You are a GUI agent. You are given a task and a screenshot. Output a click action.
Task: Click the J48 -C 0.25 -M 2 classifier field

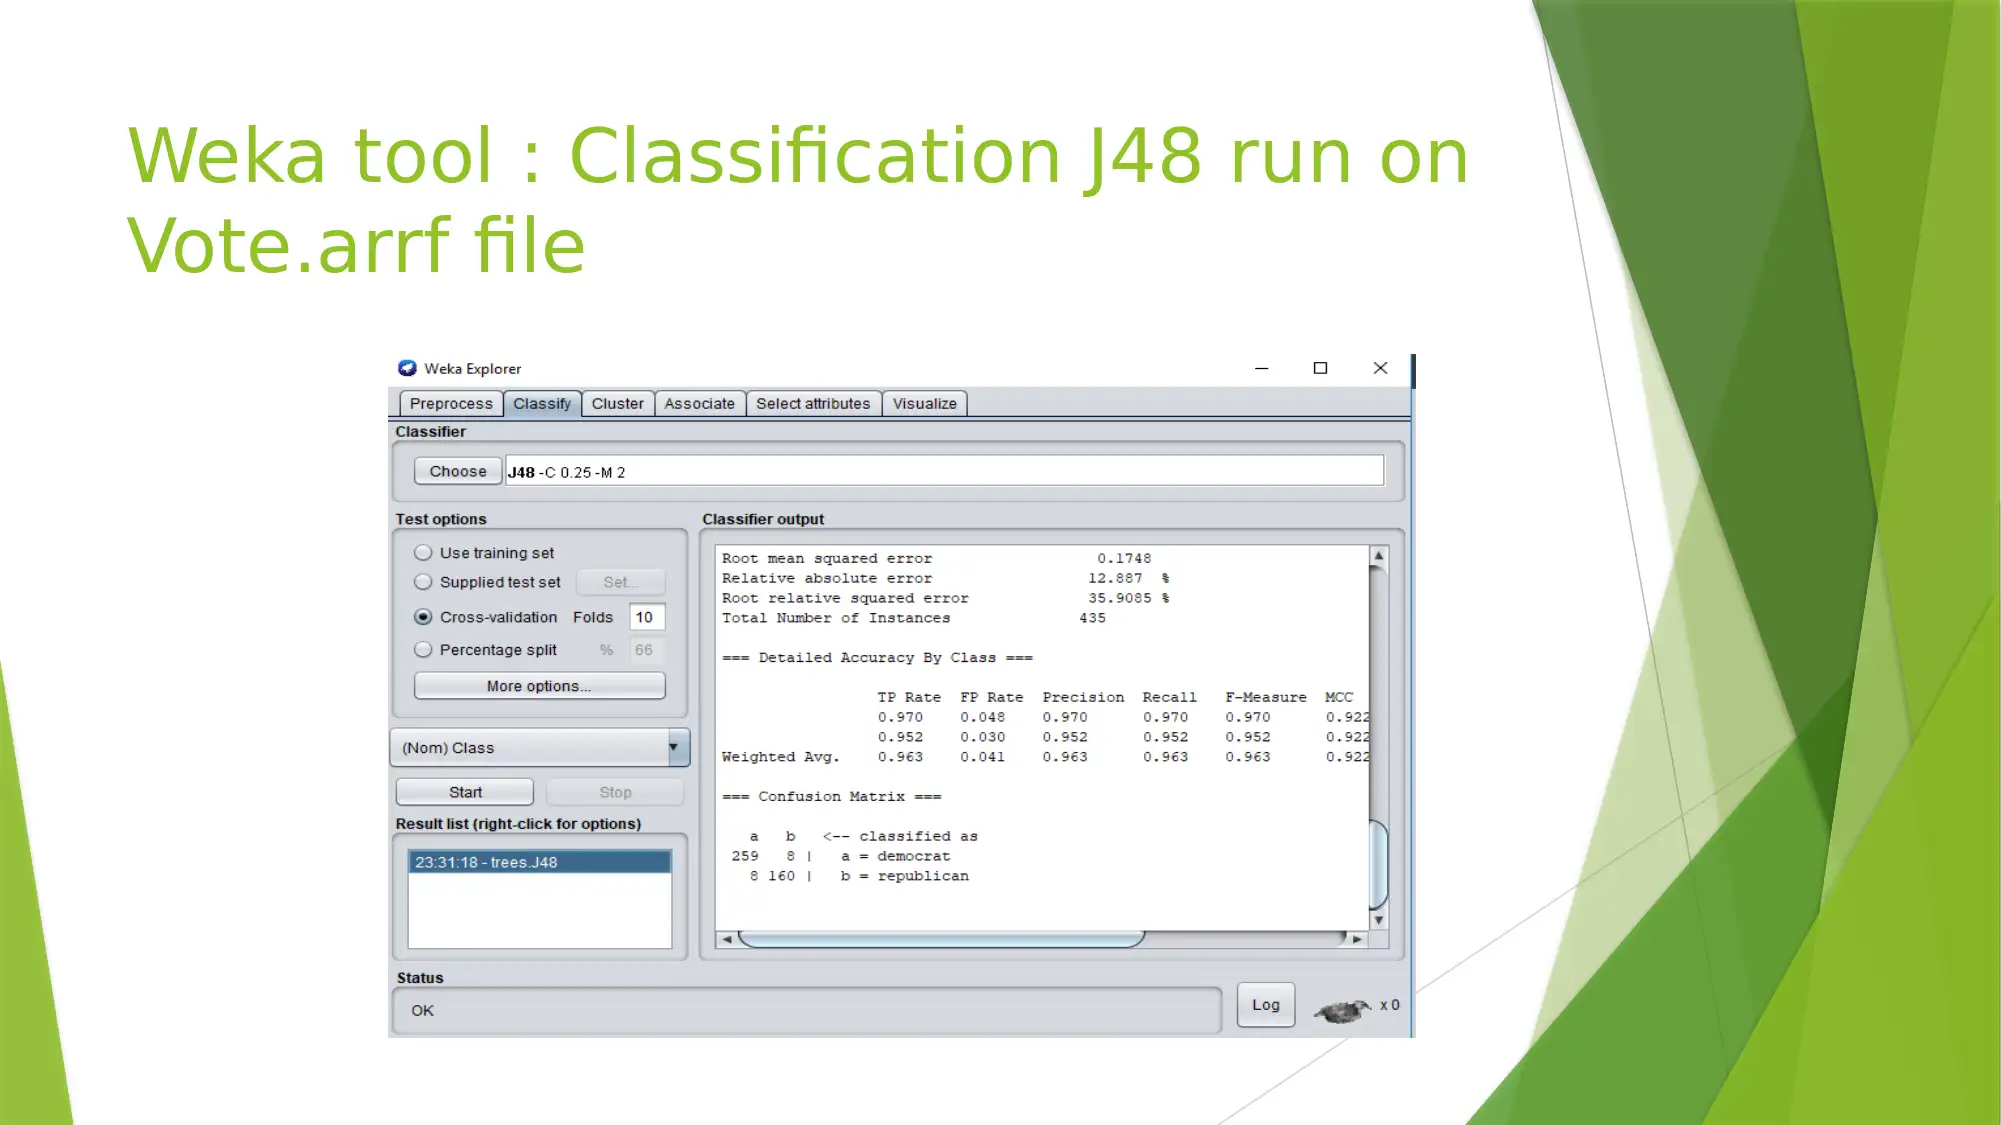click(945, 471)
